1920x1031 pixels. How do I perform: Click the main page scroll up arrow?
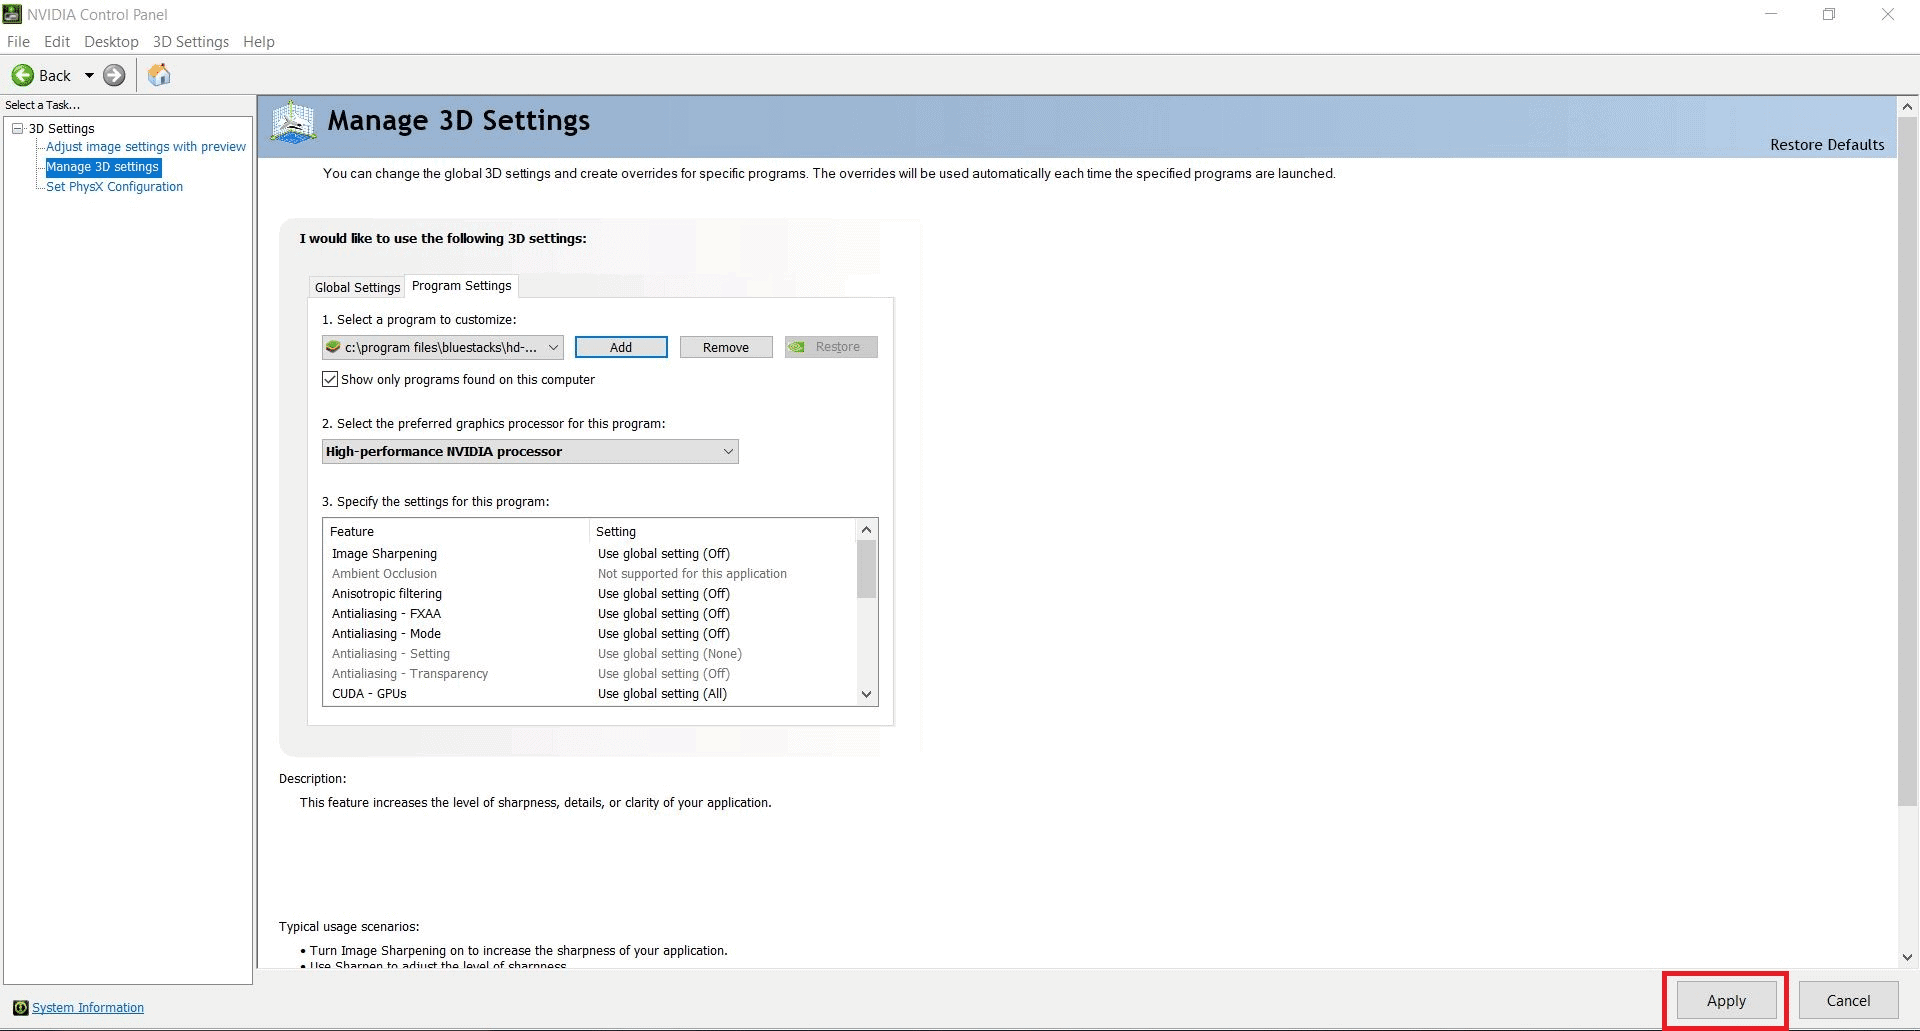pyautogui.click(x=1907, y=106)
